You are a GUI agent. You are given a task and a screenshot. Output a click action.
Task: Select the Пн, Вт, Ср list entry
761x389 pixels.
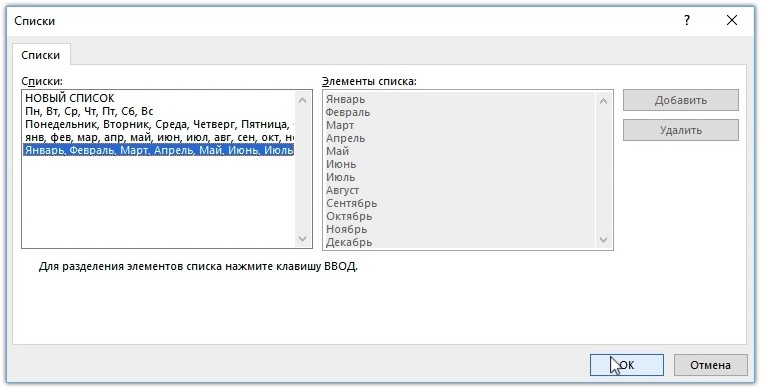pyautogui.click(x=159, y=111)
